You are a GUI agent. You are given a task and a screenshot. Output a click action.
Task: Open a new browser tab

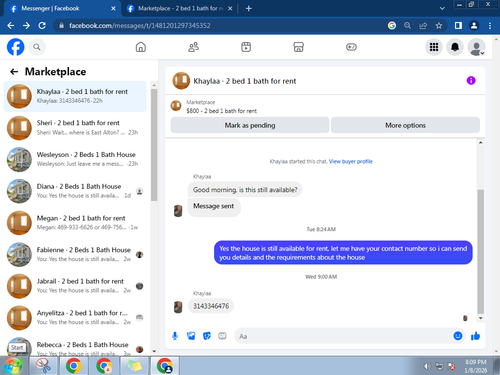tap(249, 8)
